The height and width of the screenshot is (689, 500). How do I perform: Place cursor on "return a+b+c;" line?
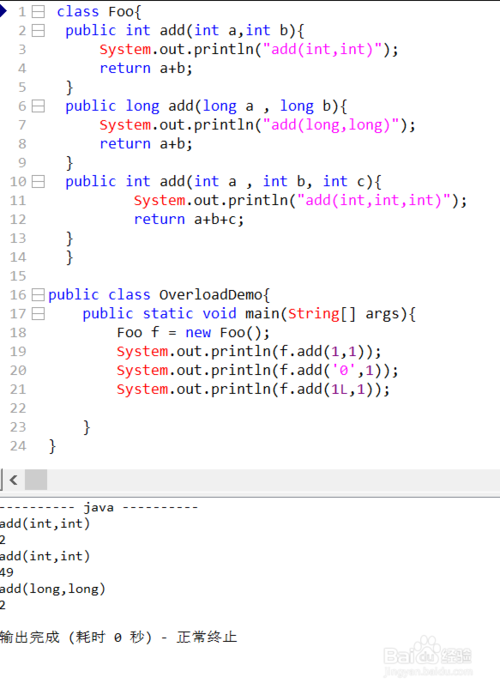click(x=189, y=219)
